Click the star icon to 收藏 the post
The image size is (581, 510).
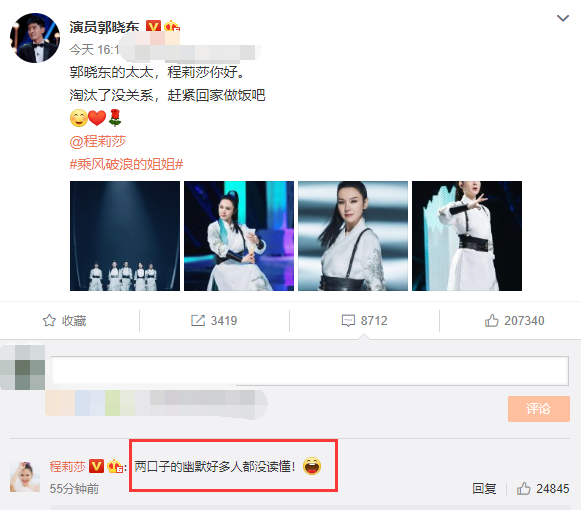point(49,321)
